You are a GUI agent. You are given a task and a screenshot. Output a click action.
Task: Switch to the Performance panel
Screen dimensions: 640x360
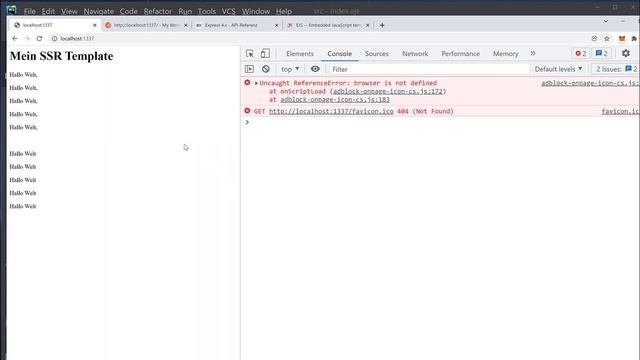coord(460,53)
